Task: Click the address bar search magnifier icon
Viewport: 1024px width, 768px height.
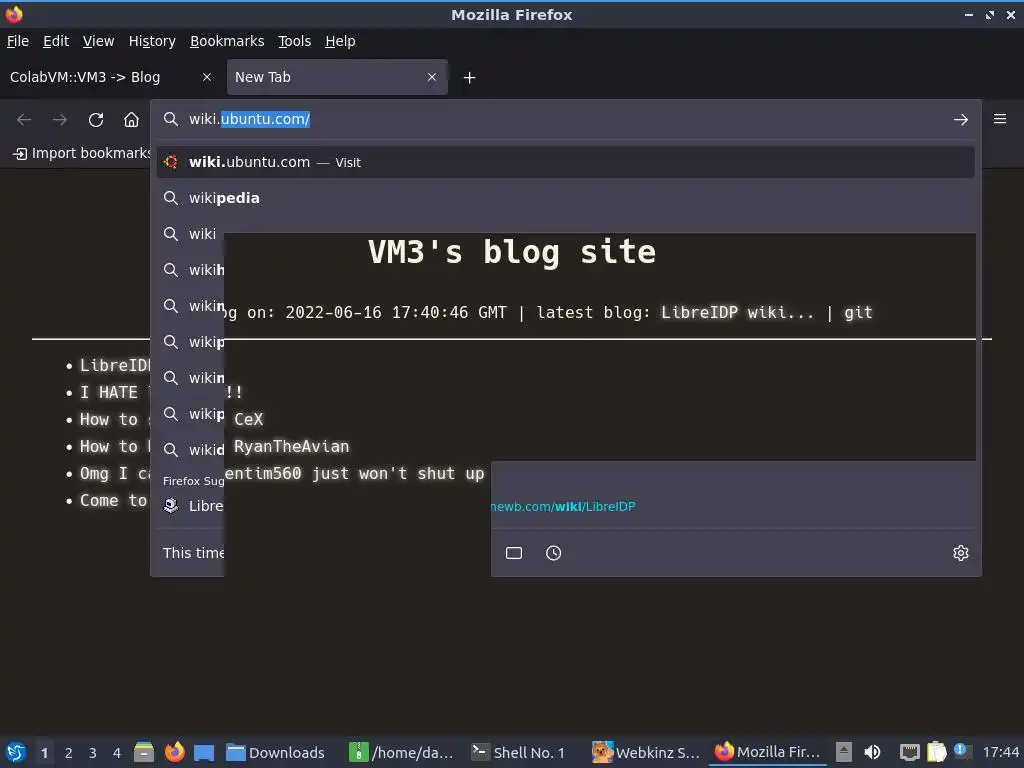Action: tap(170, 119)
